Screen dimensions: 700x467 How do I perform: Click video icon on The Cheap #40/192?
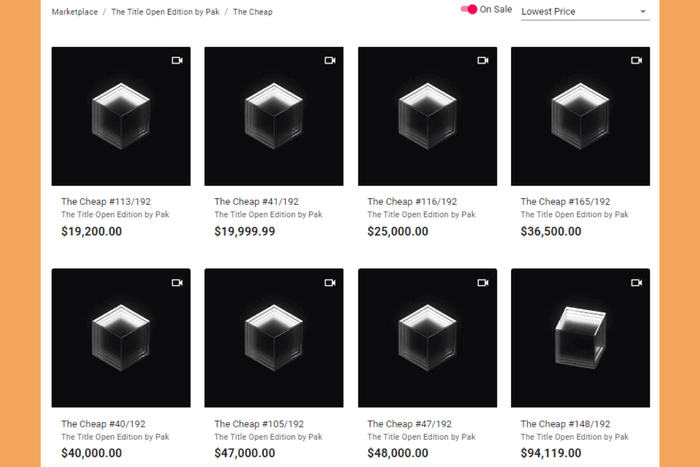click(177, 283)
